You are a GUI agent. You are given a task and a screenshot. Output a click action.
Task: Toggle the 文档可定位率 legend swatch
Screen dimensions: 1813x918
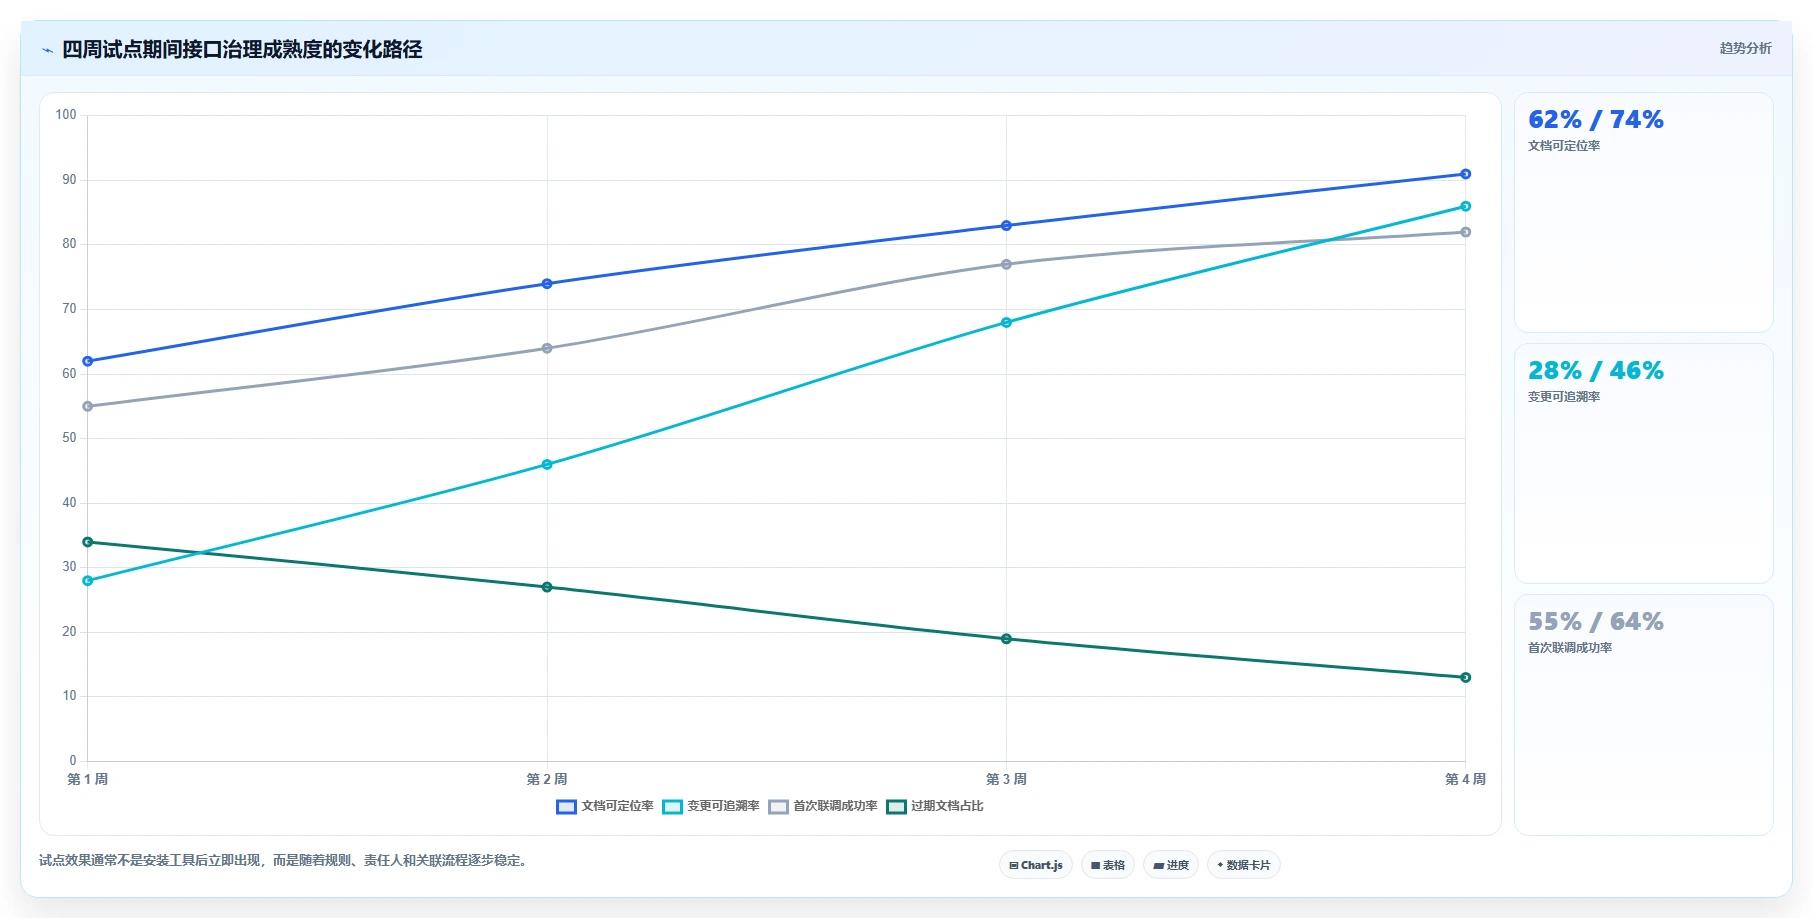566,807
